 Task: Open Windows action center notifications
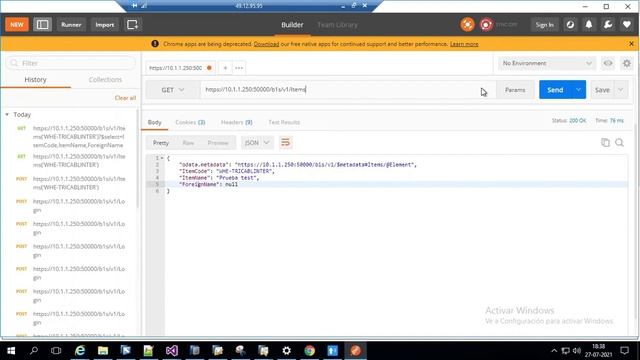tap(624, 351)
